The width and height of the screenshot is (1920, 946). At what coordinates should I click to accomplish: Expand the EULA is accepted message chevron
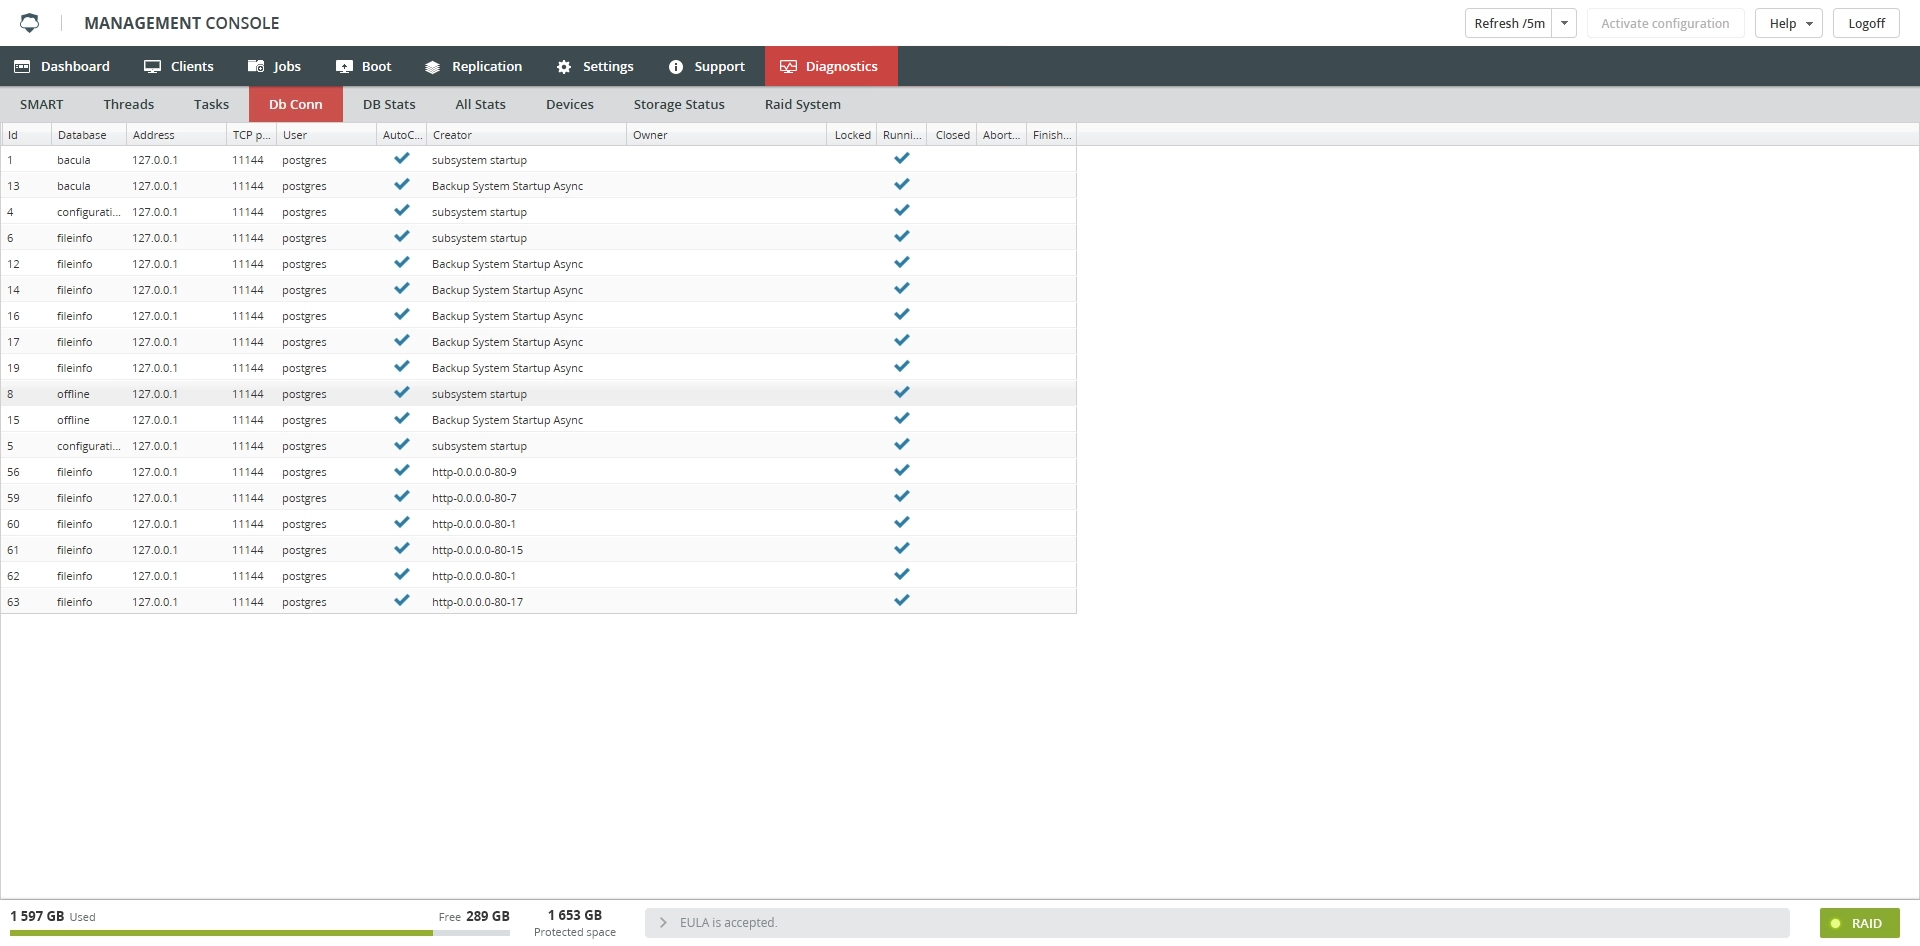pos(663,923)
